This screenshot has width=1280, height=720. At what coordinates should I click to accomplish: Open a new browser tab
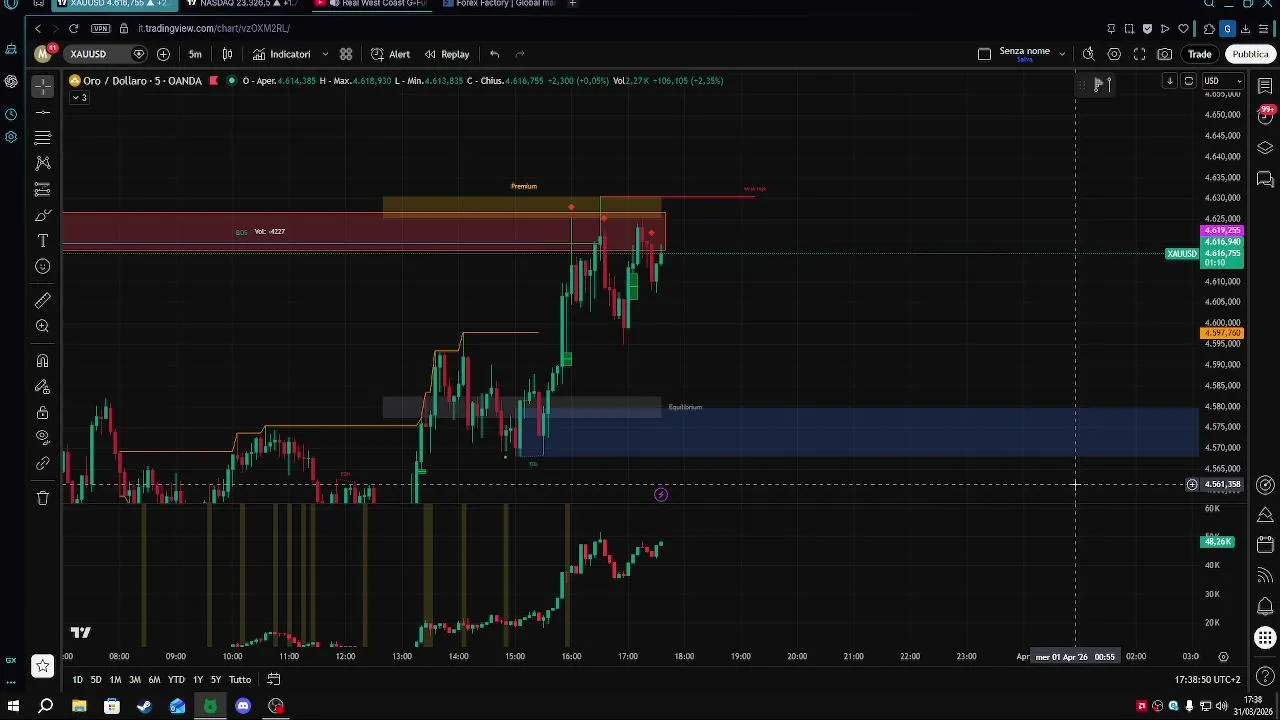coord(572,4)
